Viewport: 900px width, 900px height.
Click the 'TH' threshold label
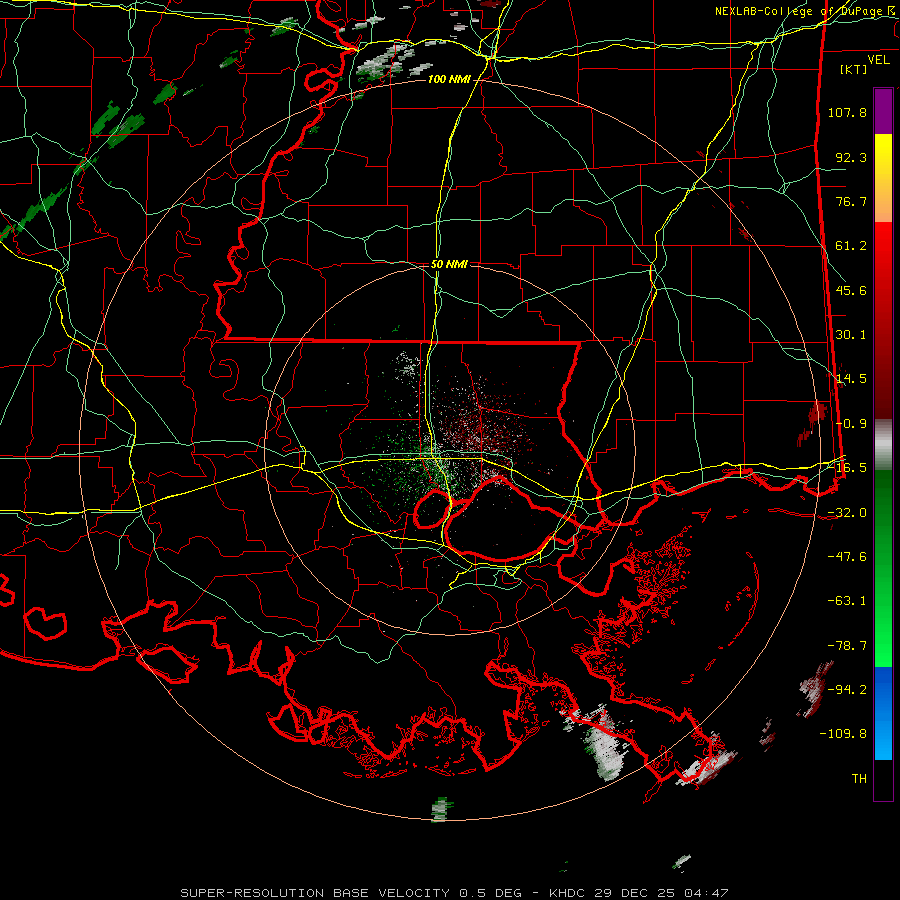coord(859,779)
